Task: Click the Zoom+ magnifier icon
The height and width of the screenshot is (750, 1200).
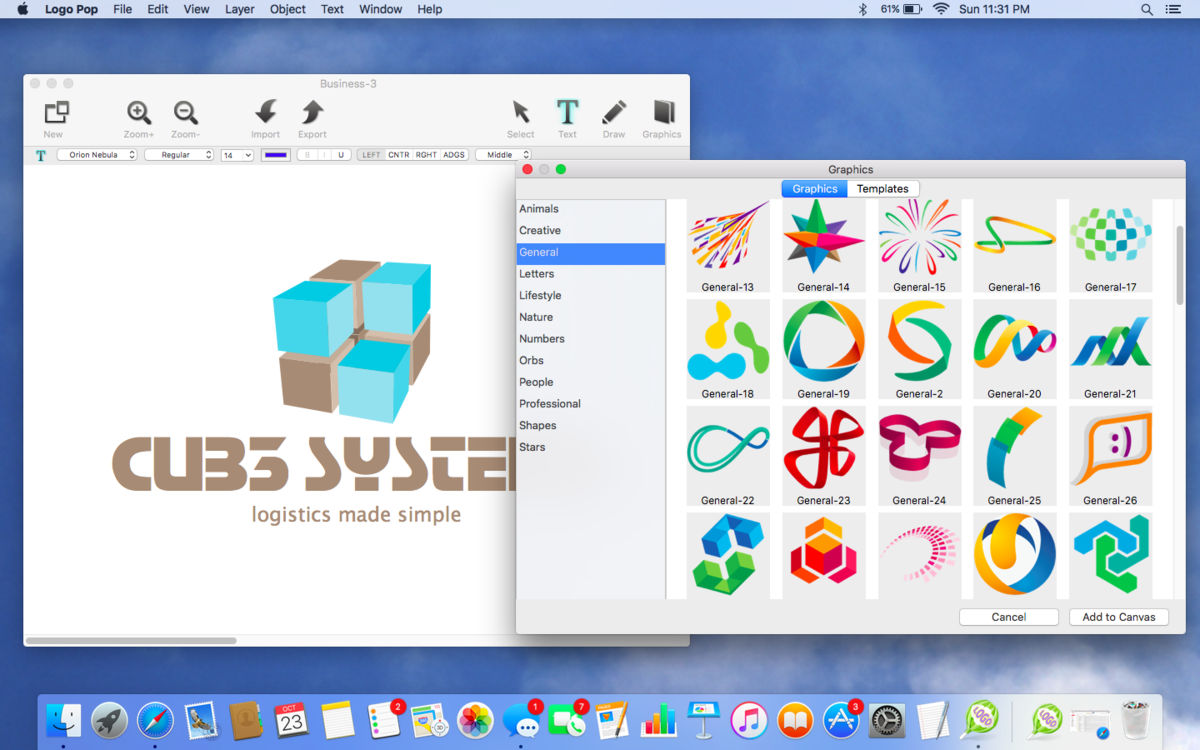Action: (139, 113)
